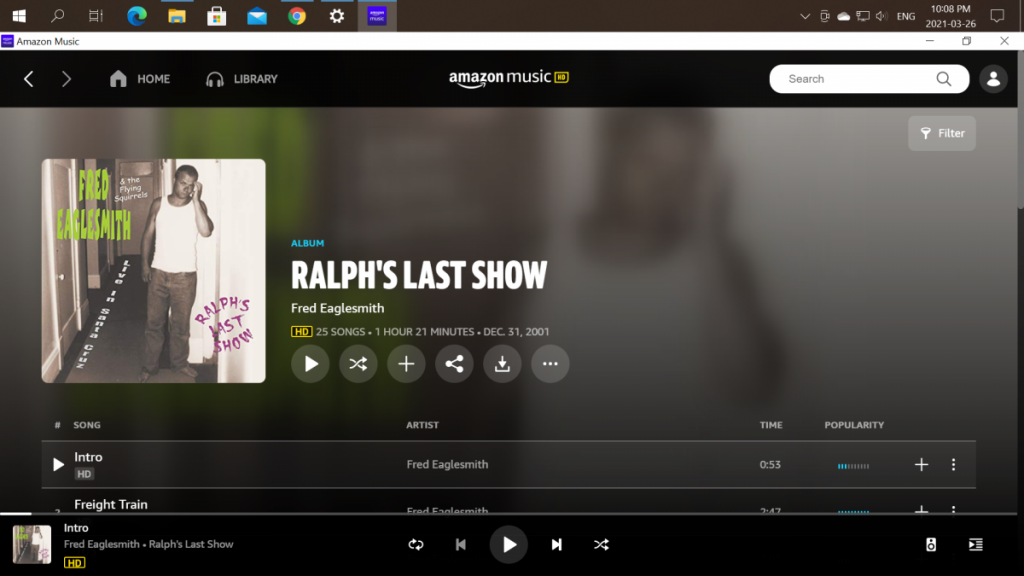Screen dimensions: 1024x576
Task: Open File Explorer from the taskbar
Action: coord(177,16)
